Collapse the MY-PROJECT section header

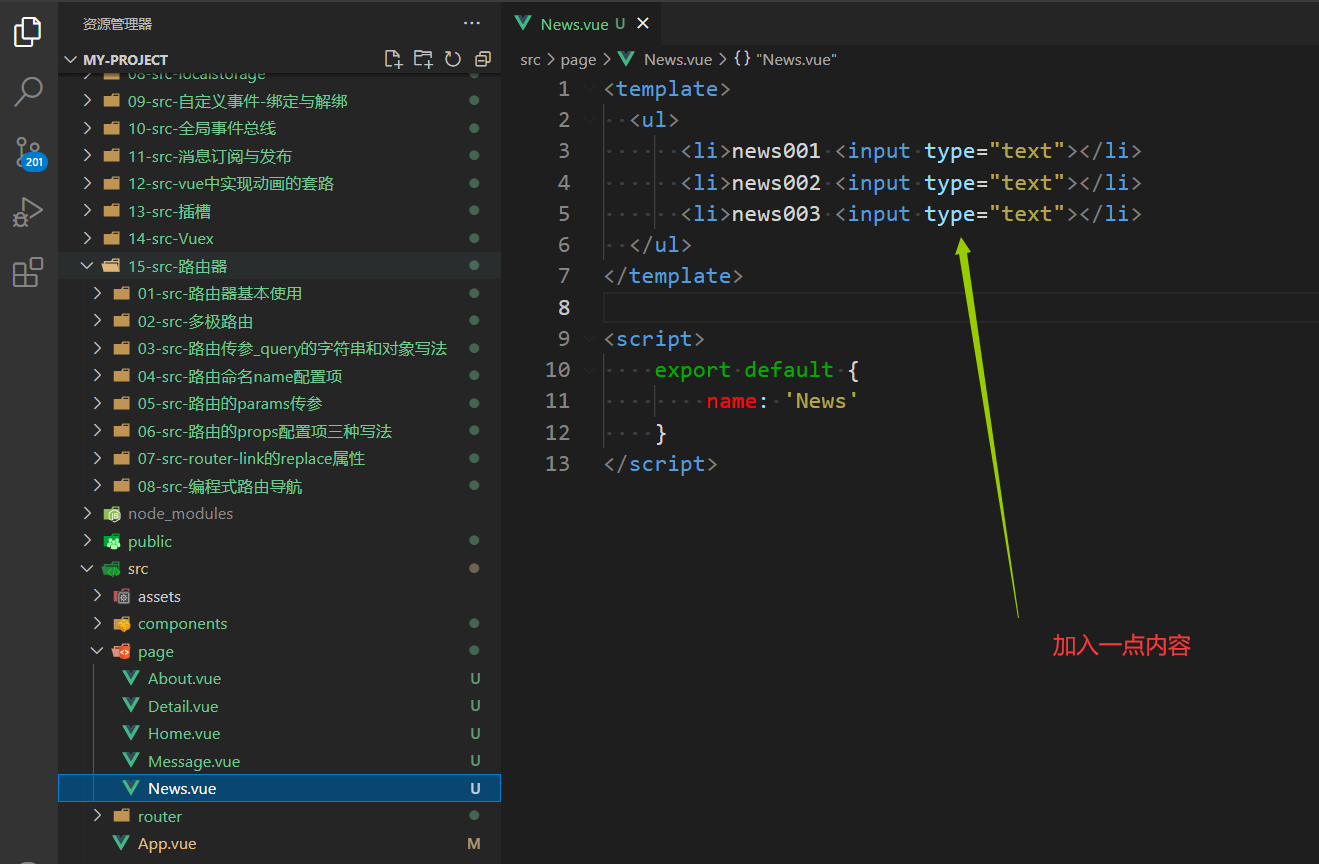point(280,59)
